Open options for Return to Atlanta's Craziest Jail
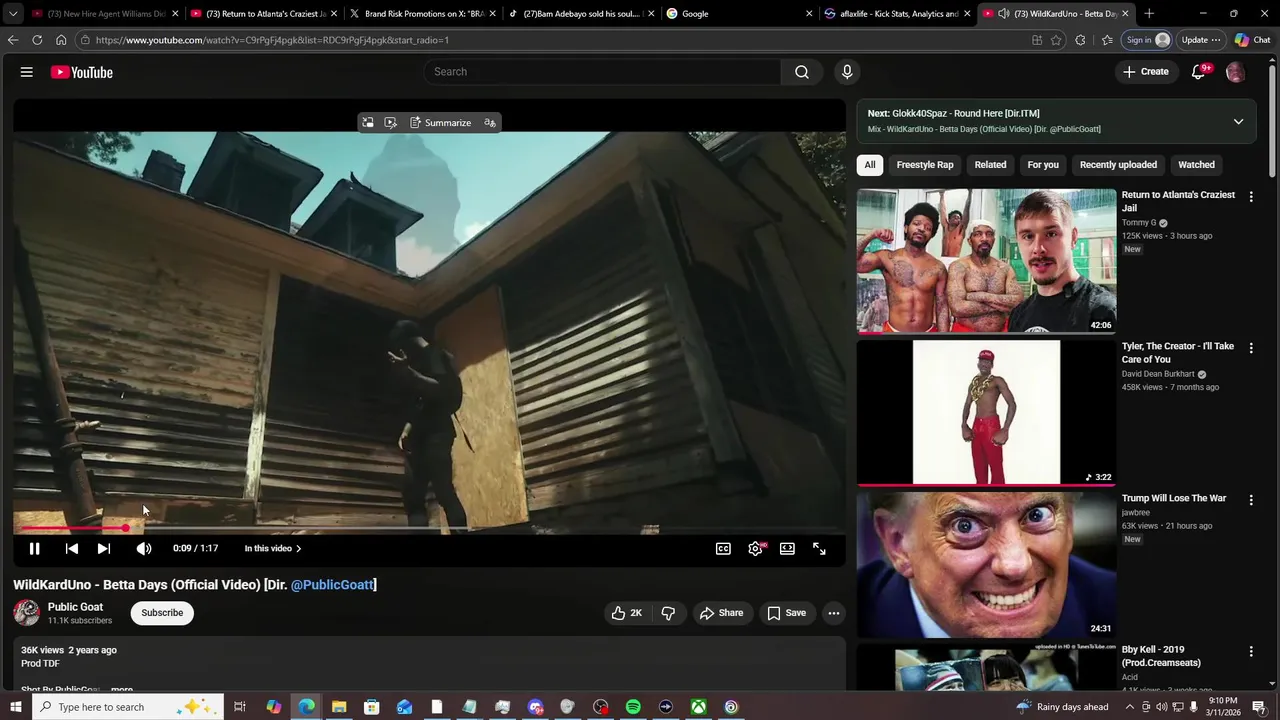1280x720 pixels. tap(1251, 197)
